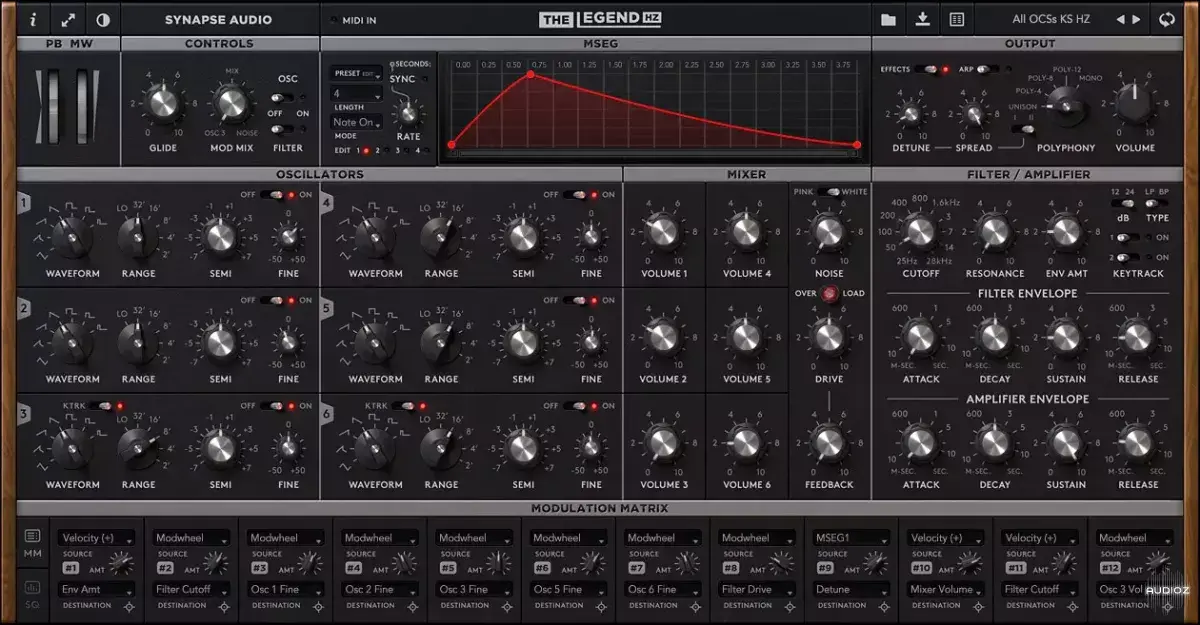Click the #9 modulation slot button
Viewport: 1200px width, 625px height.
(x=825, y=568)
